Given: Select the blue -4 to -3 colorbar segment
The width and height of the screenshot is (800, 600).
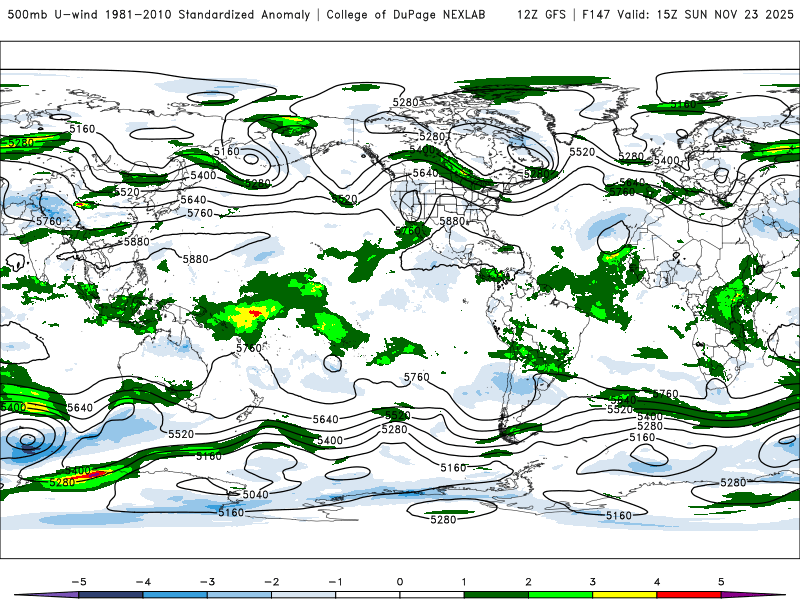Looking at the screenshot, I should pos(175,595).
